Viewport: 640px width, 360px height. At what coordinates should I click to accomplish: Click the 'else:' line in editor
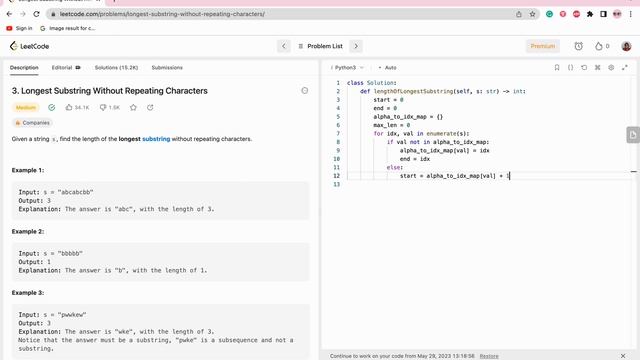[x=395, y=167]
